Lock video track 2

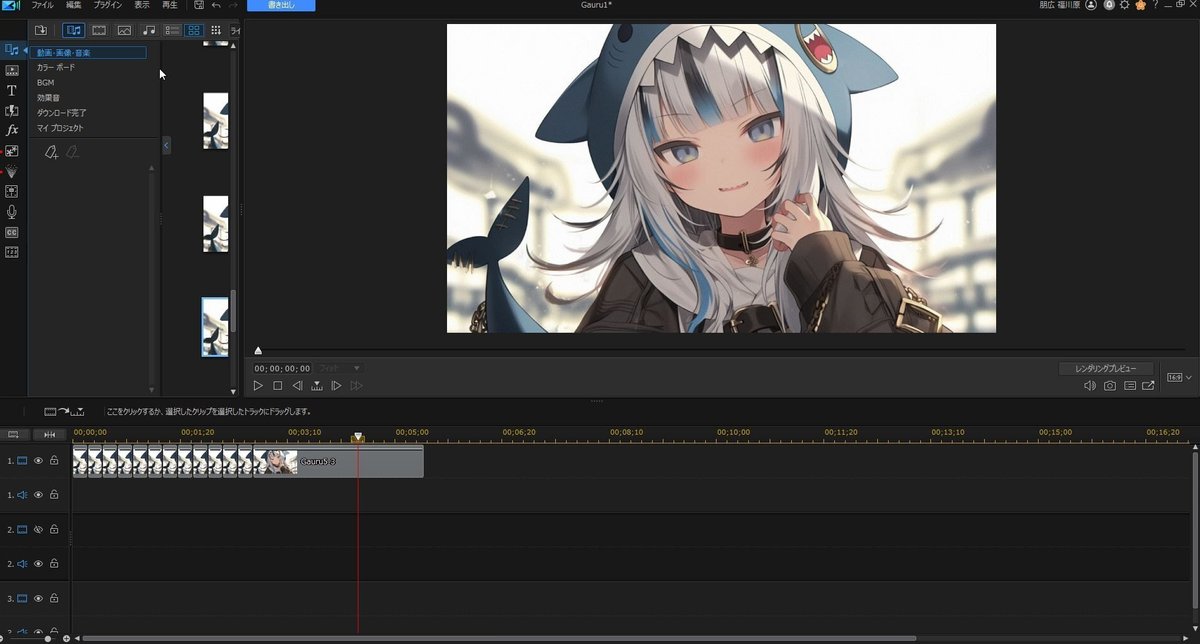coord(54,529)
